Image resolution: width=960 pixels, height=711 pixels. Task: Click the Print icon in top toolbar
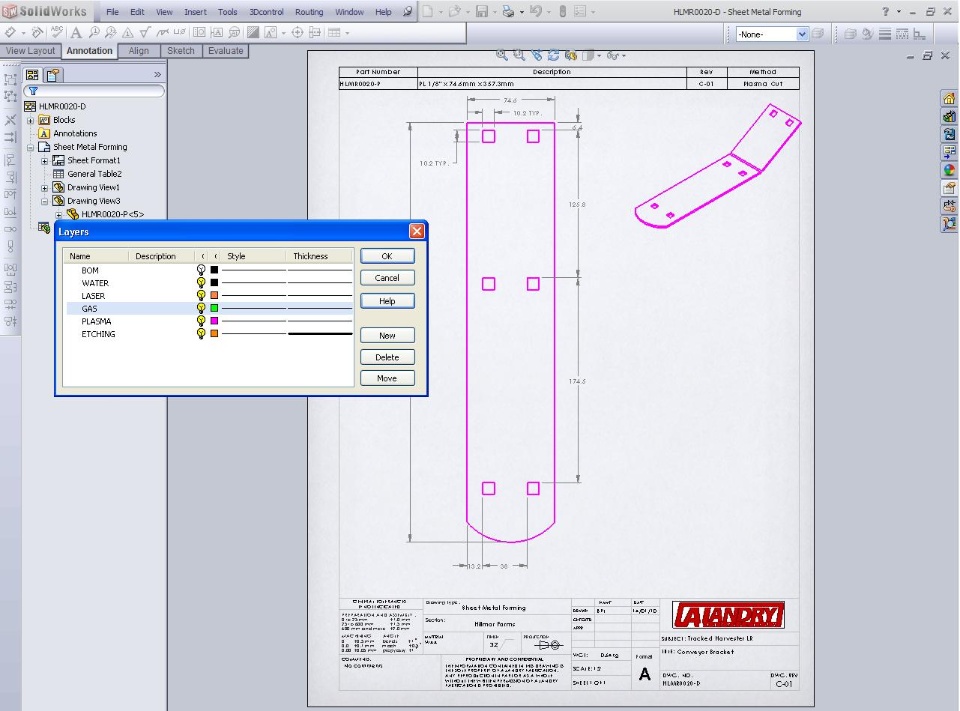(508, 11)
